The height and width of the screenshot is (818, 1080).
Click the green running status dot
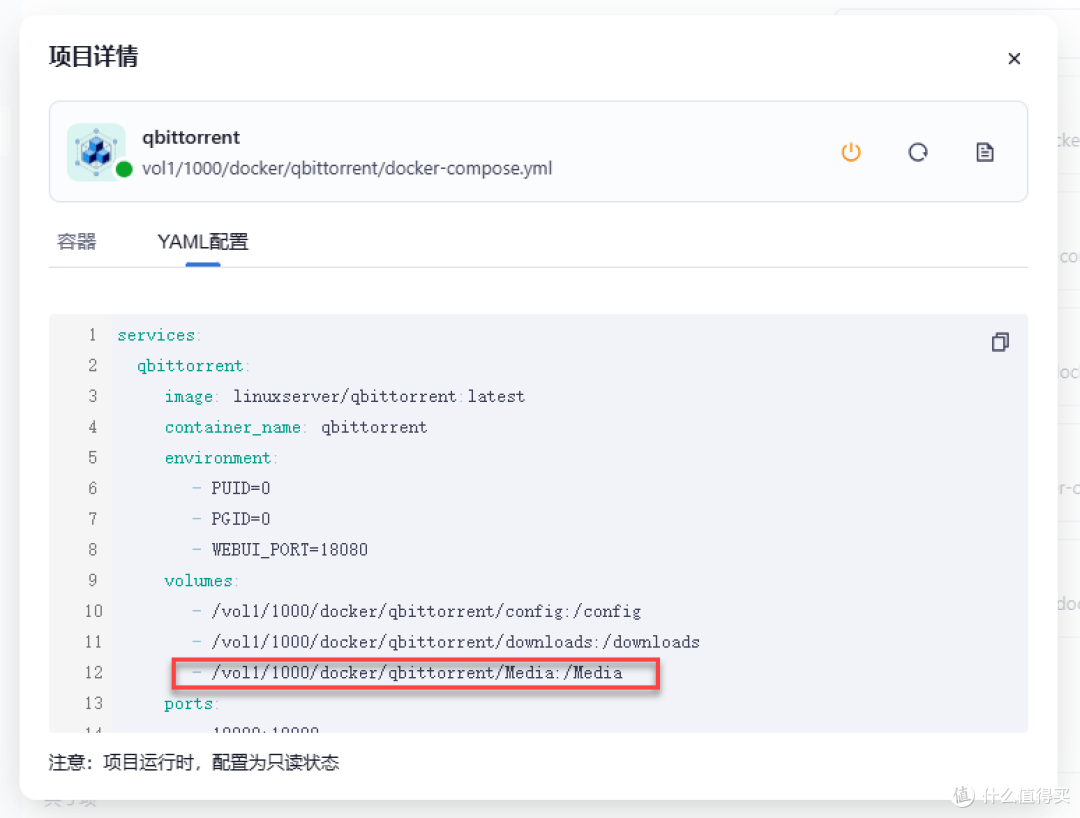point(124,169)
